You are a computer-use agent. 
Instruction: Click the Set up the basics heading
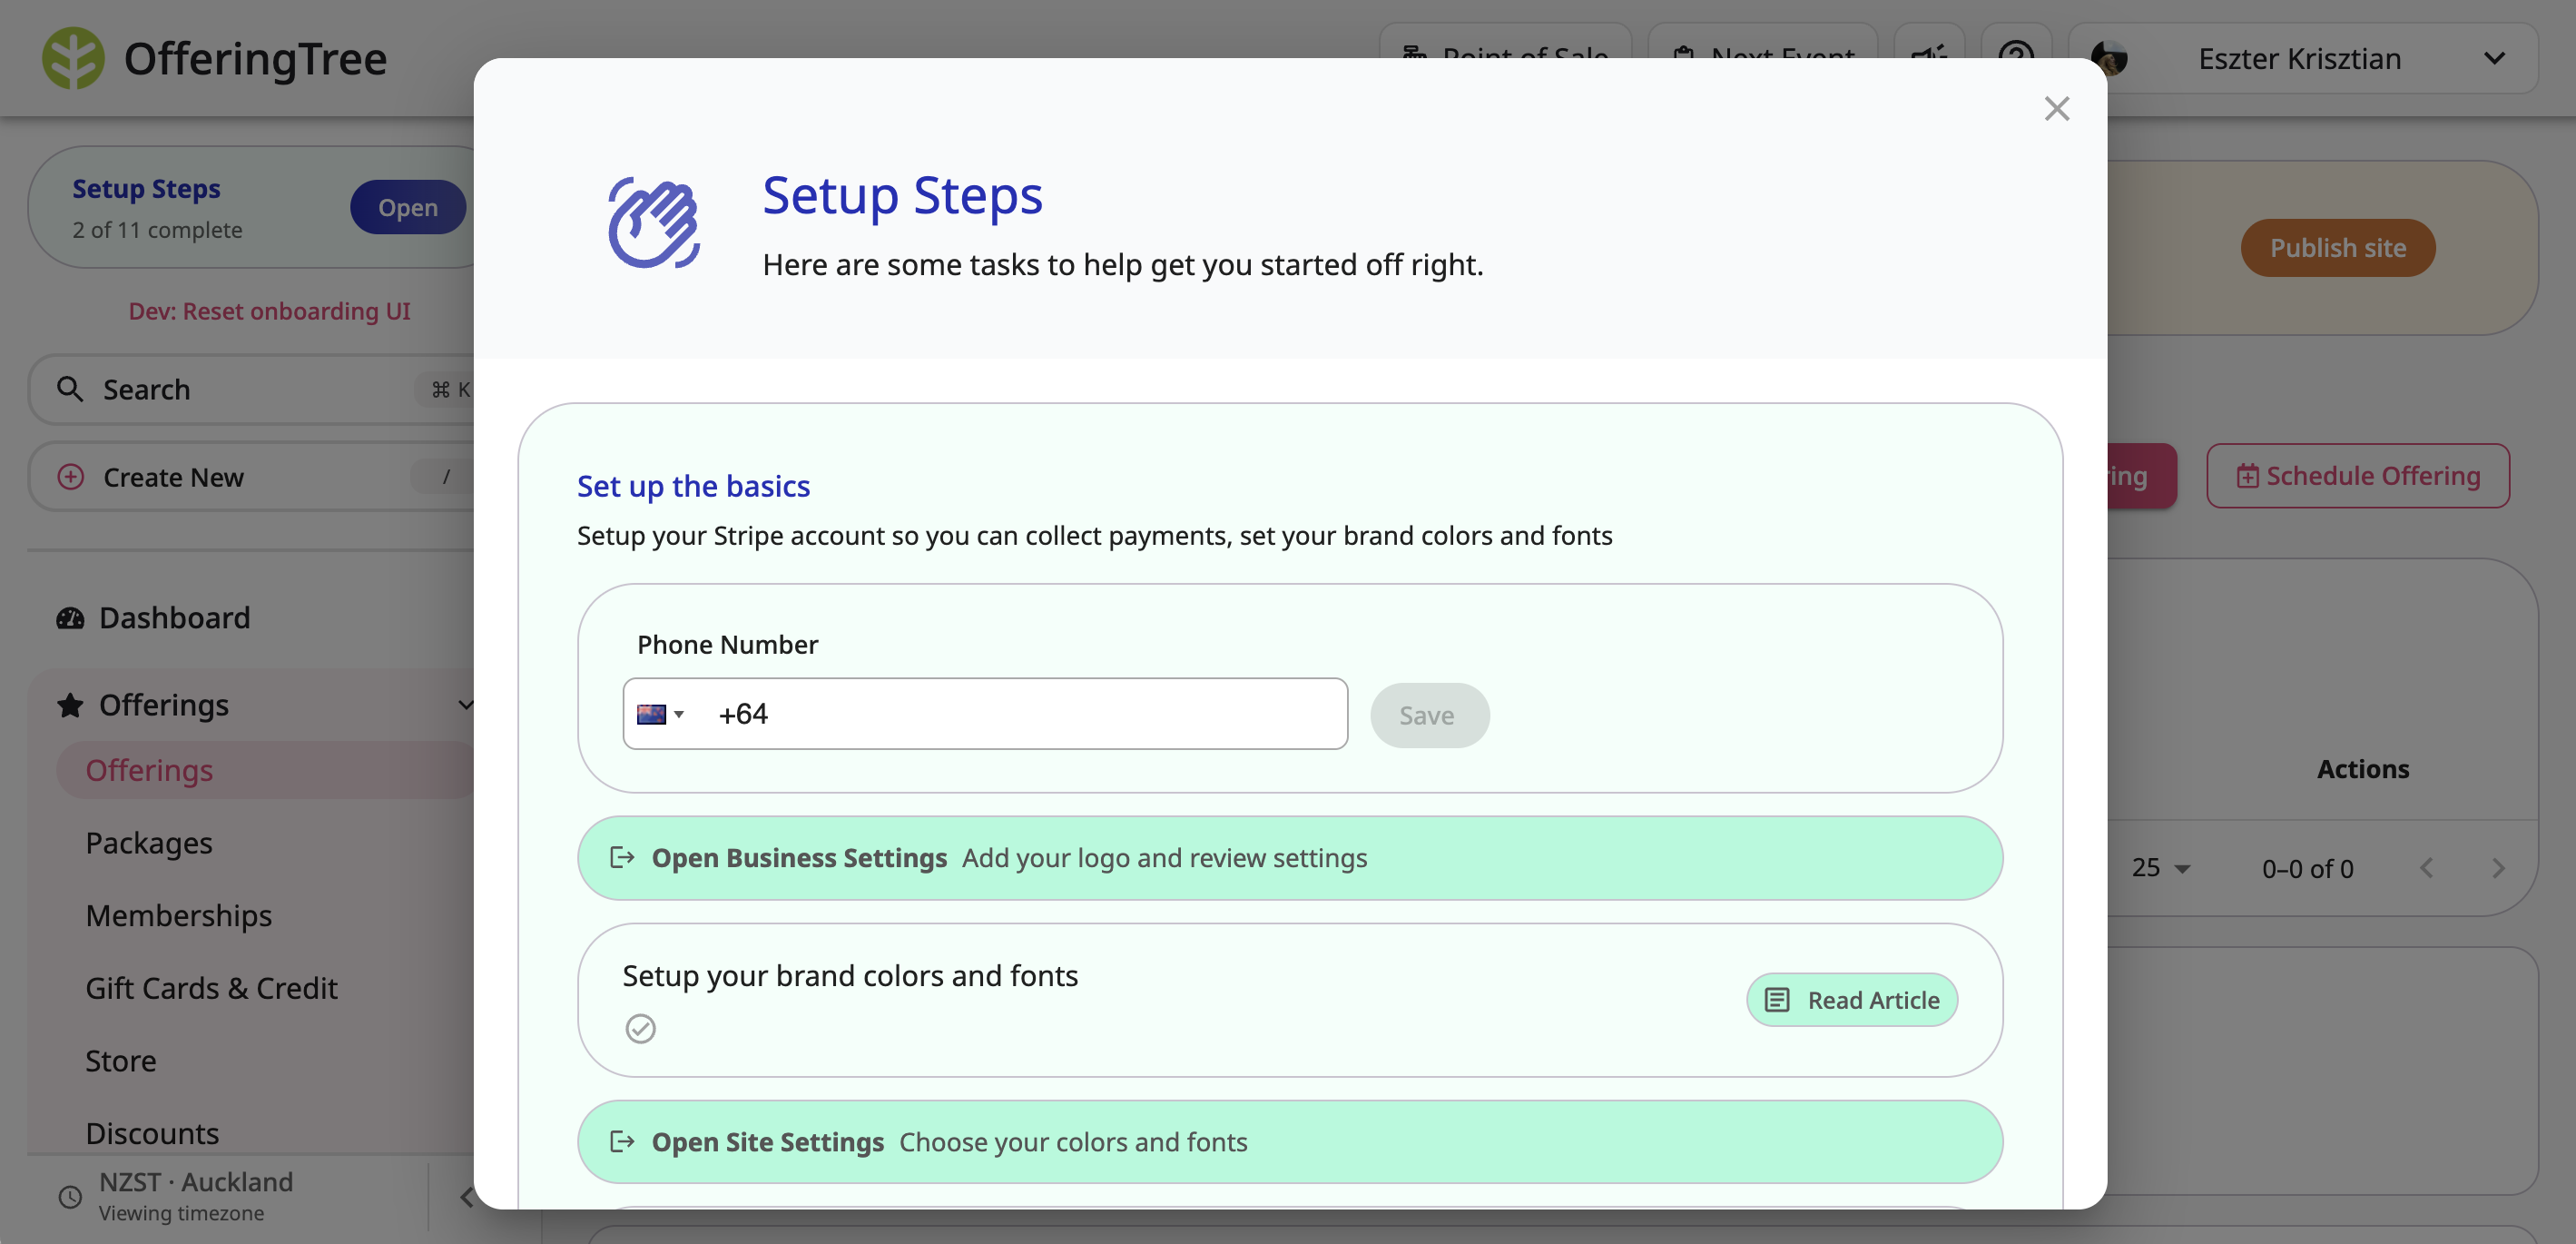(x=693, y=486)
